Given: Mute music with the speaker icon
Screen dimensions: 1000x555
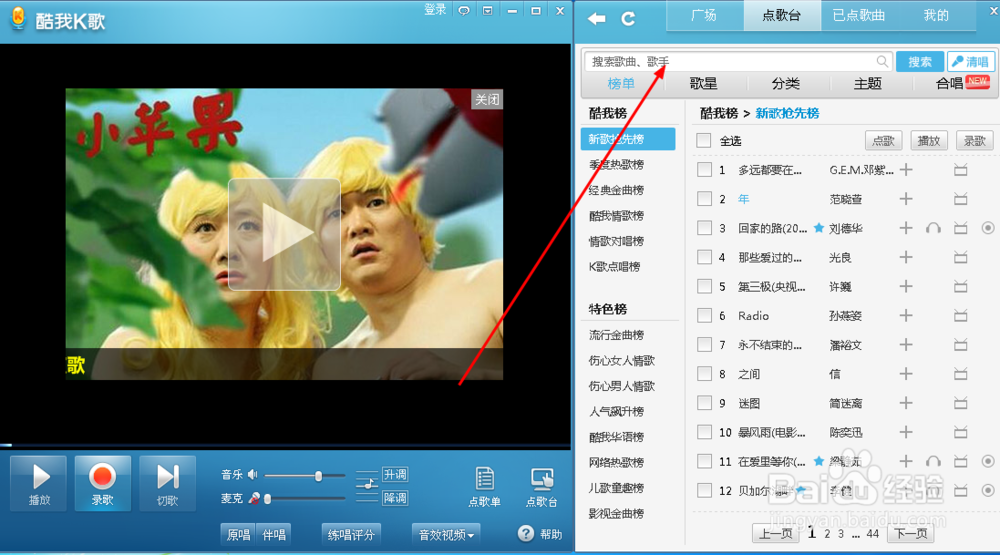Looking at the screenshot, I should coord(253,475).
